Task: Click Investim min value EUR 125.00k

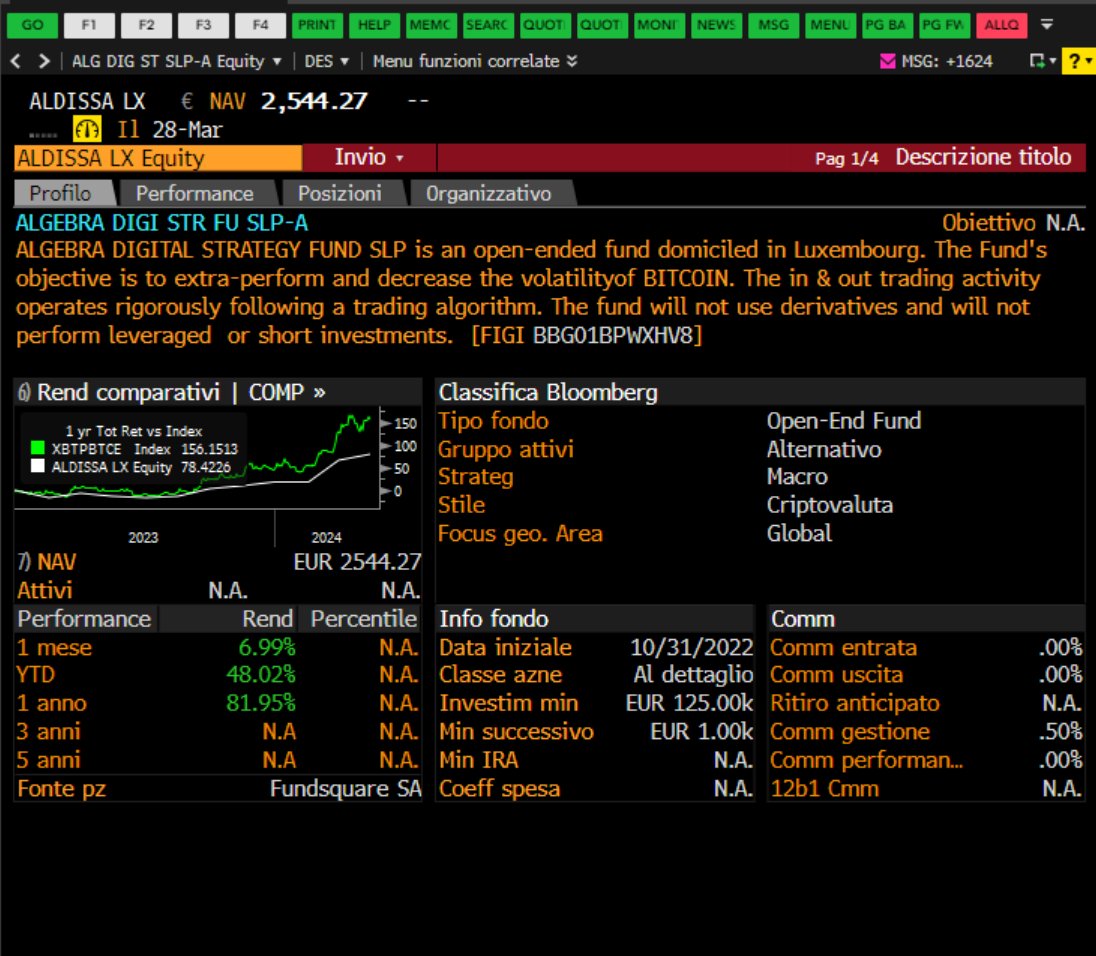Action: click(x=689, y=703)
